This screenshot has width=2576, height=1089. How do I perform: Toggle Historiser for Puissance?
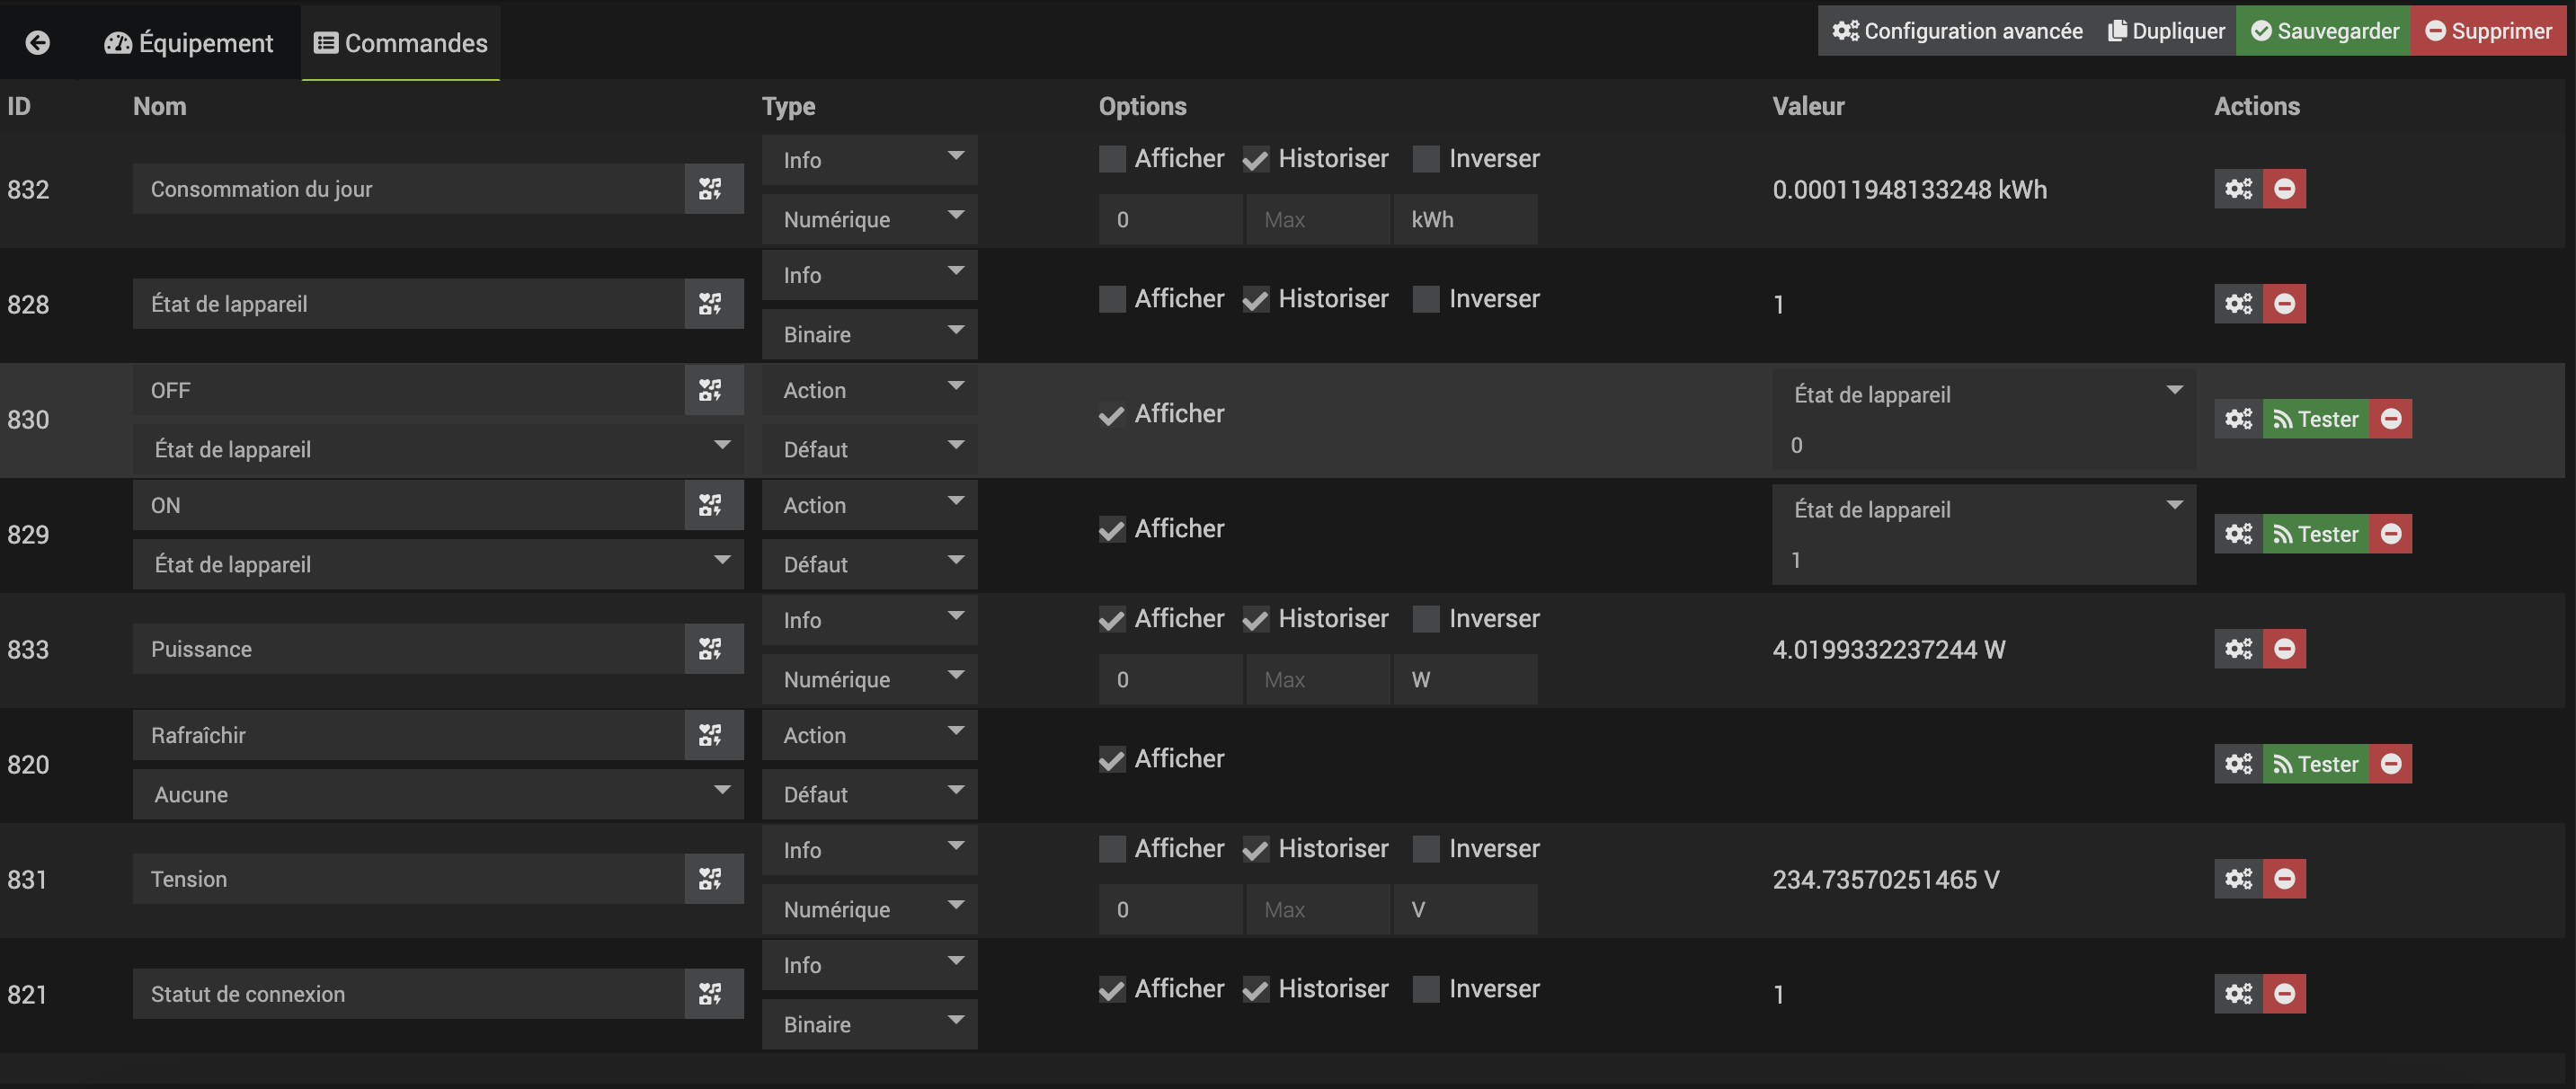1256,619
